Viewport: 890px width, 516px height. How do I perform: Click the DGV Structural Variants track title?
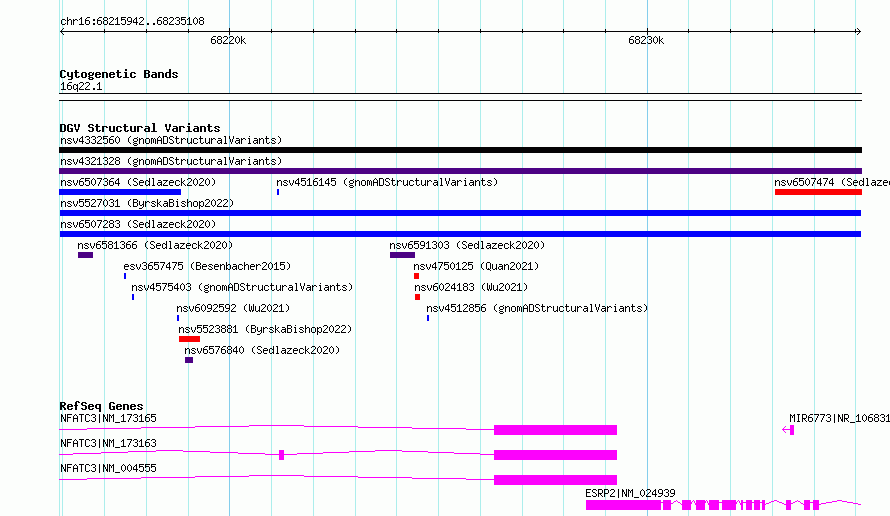140,128
